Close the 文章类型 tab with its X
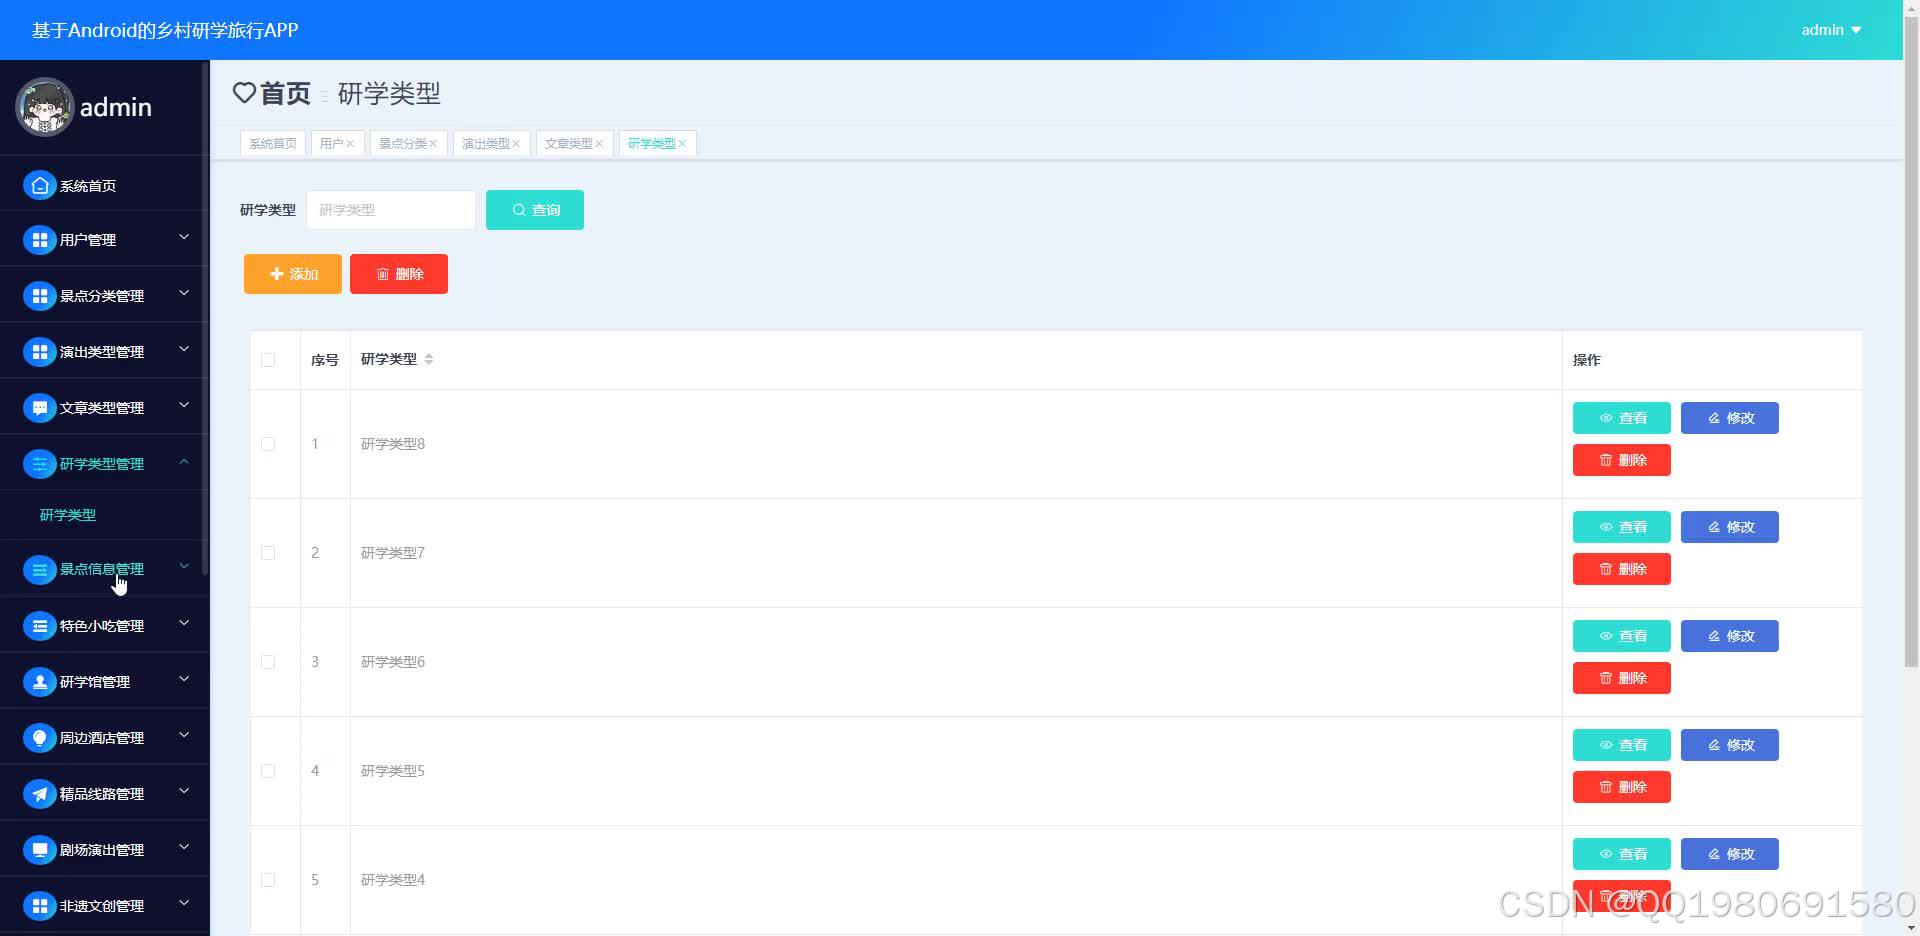 coord(599,144)
